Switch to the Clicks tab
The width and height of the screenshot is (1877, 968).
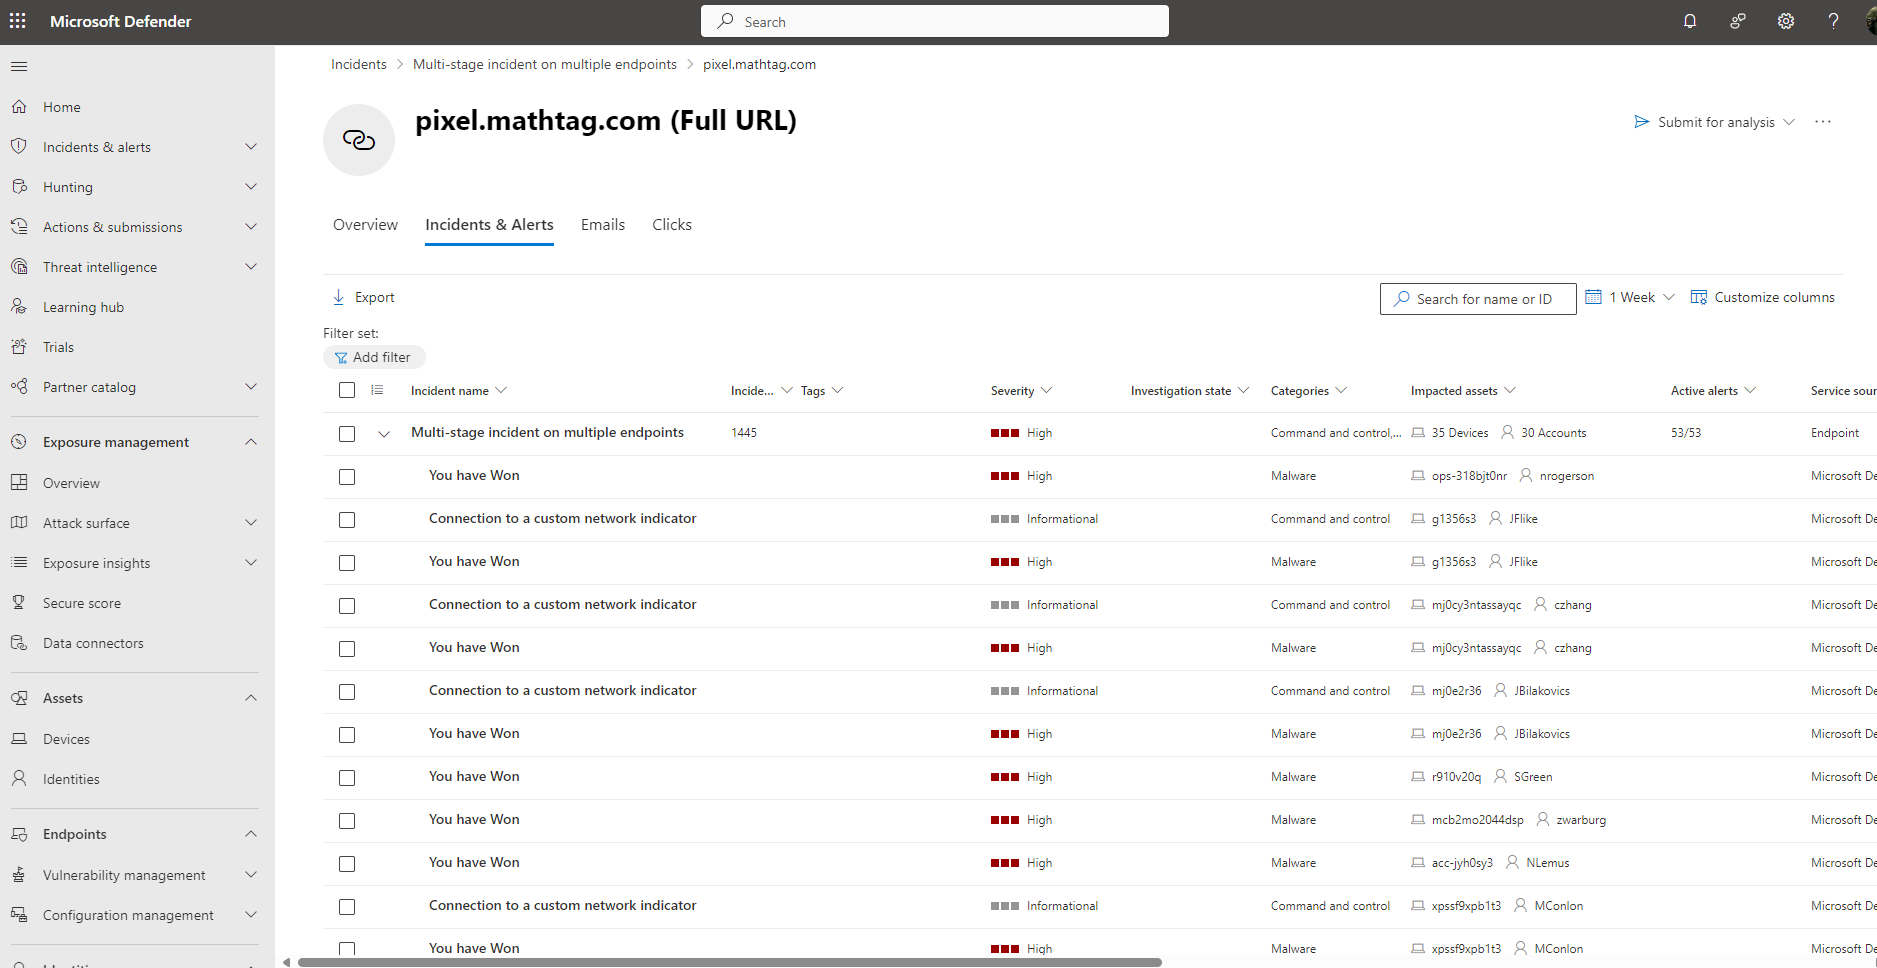click(672, 225)
